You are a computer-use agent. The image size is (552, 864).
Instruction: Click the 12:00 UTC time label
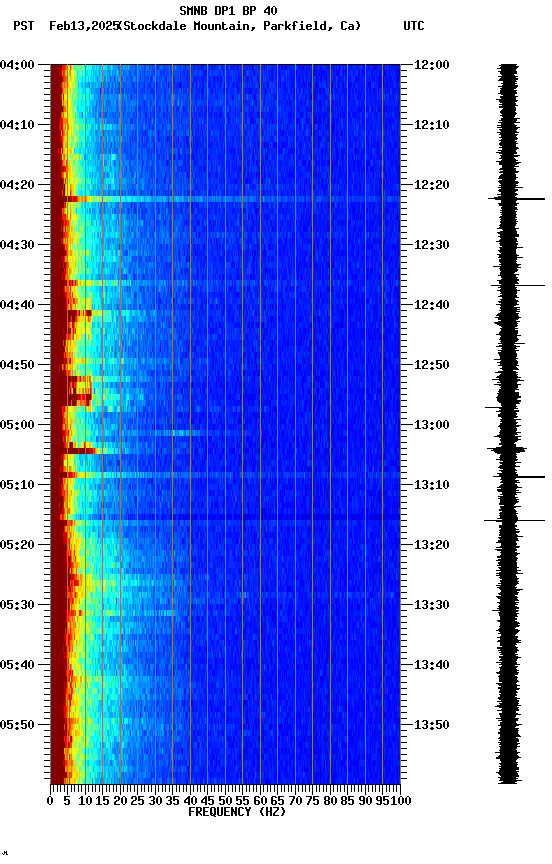click(x=431, y=65)
